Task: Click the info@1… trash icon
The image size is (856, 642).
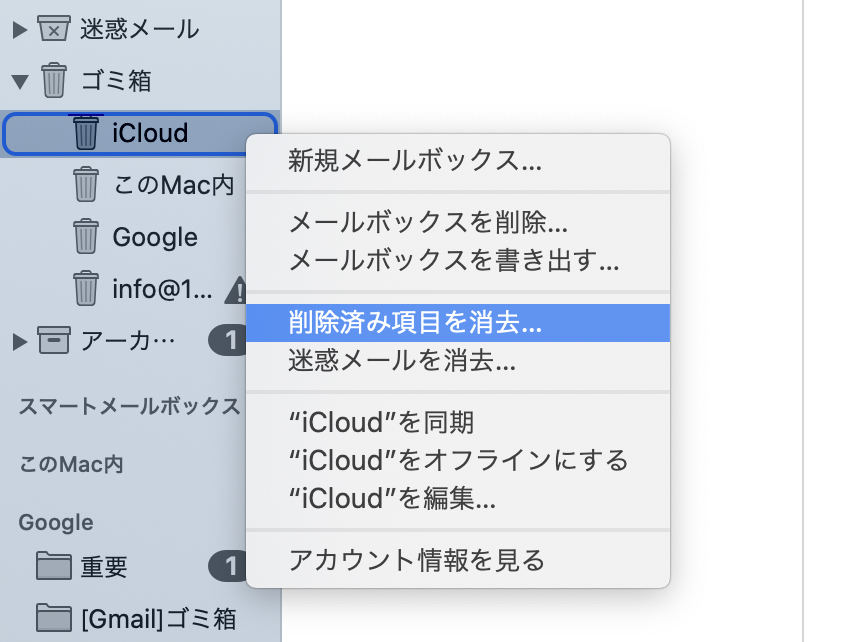Action: coord(86,288)
